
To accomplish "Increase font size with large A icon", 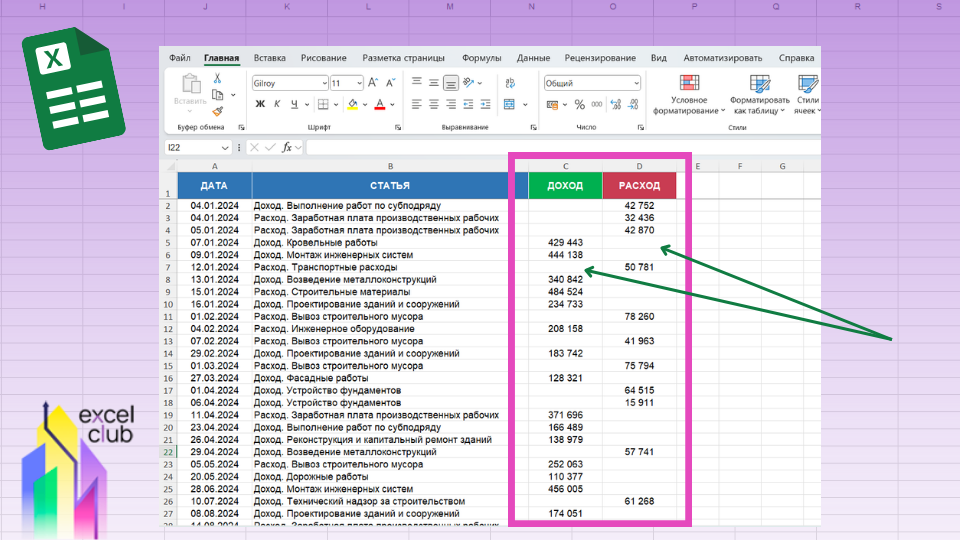I will [373, 83].
